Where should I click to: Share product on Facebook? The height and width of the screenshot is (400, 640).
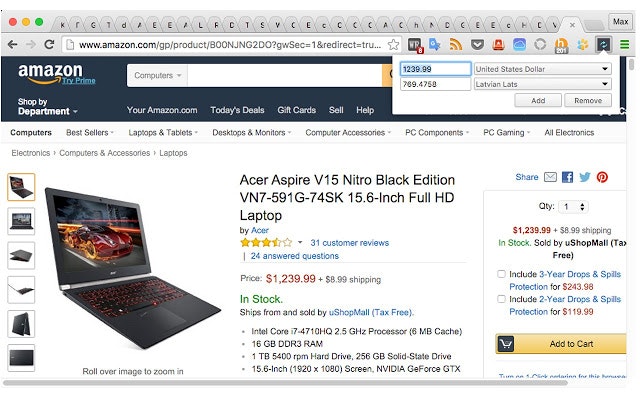[567, 177]
